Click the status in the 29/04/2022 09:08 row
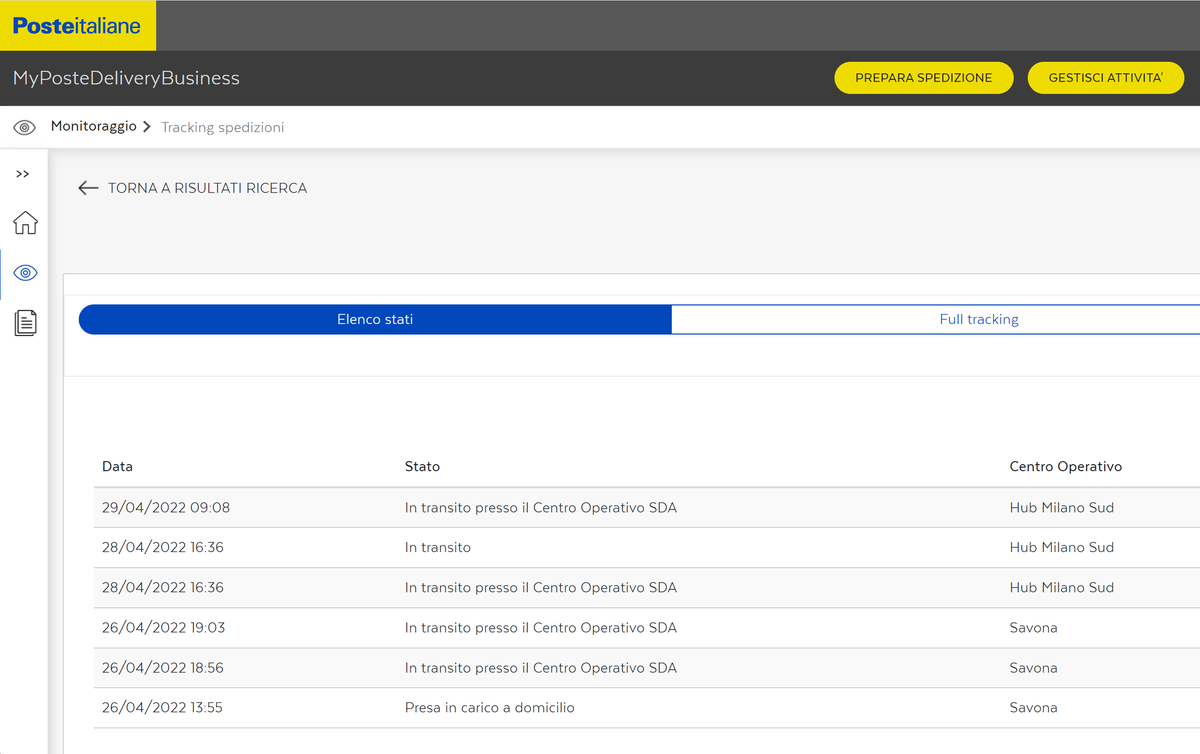The height and width of the screenshot is (754, 1200). tap(541, 508)
